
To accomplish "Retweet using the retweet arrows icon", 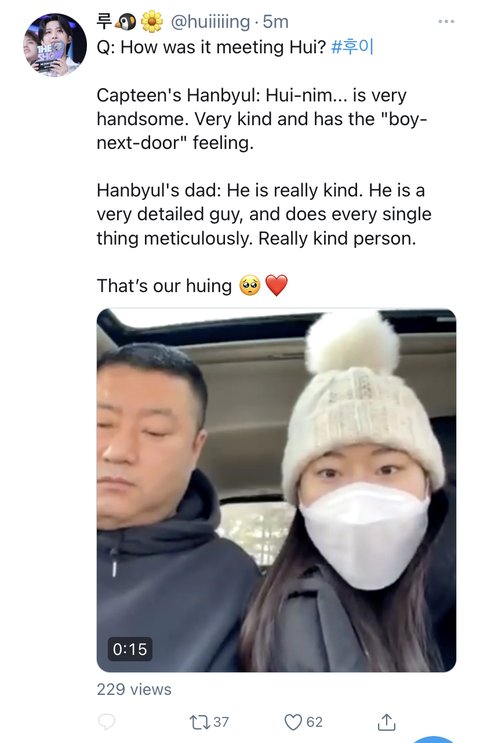I will point(197,722).
